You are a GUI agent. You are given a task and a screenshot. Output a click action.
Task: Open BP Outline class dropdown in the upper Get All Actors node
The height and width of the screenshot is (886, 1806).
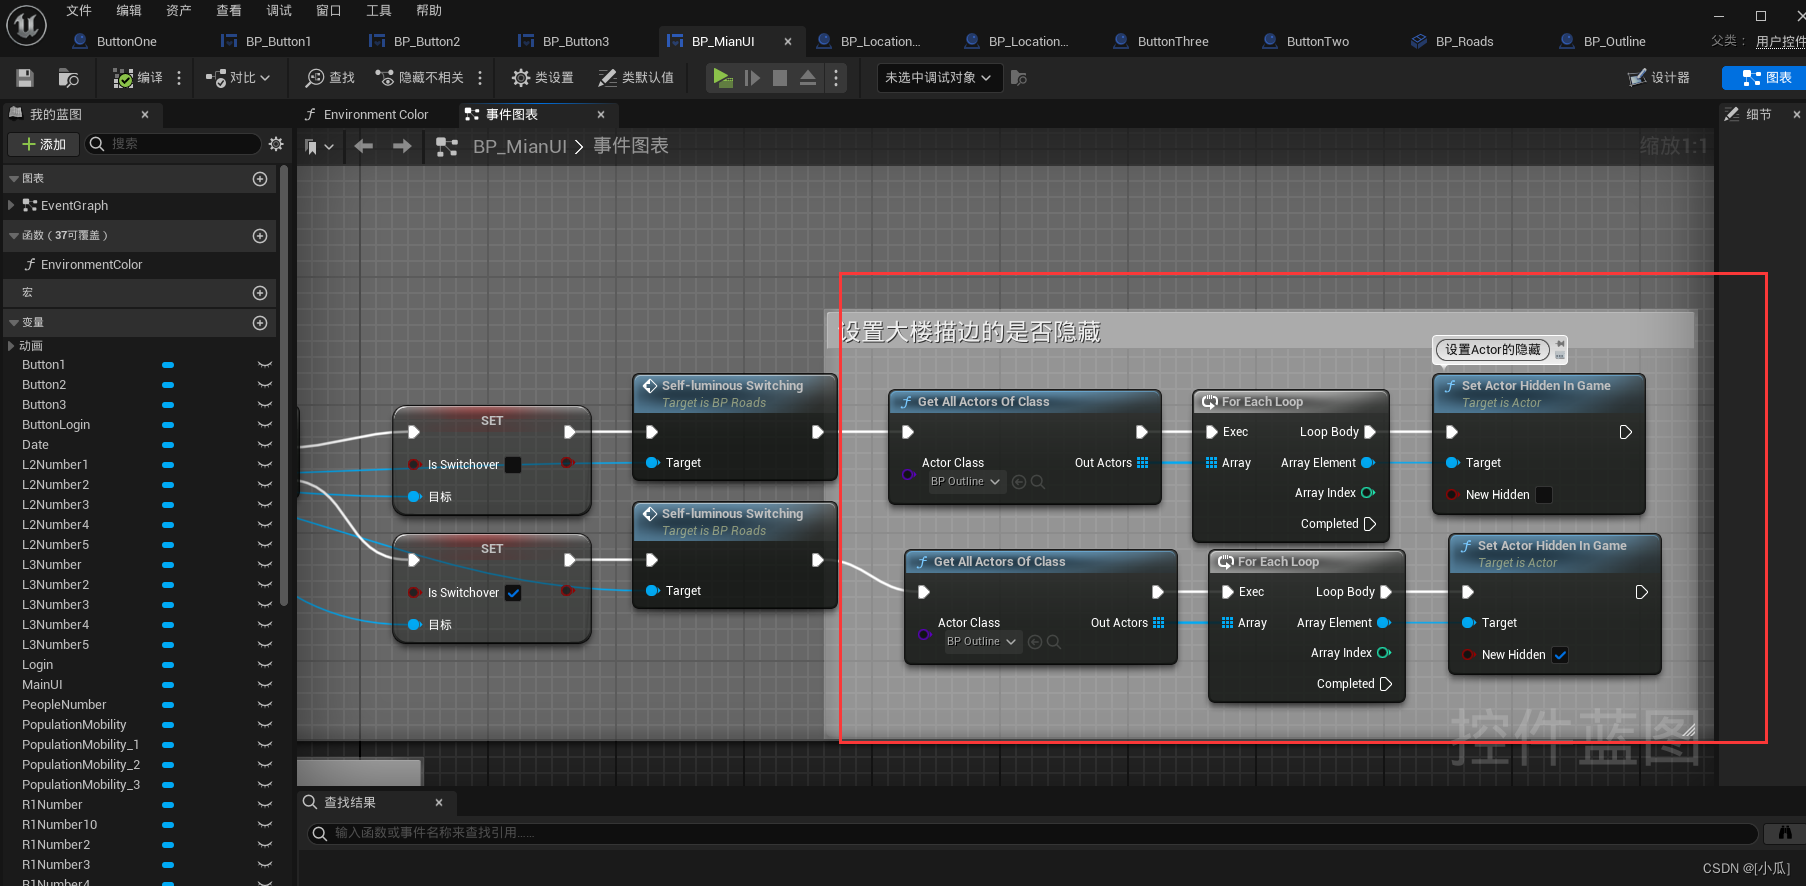coord(966,482)
